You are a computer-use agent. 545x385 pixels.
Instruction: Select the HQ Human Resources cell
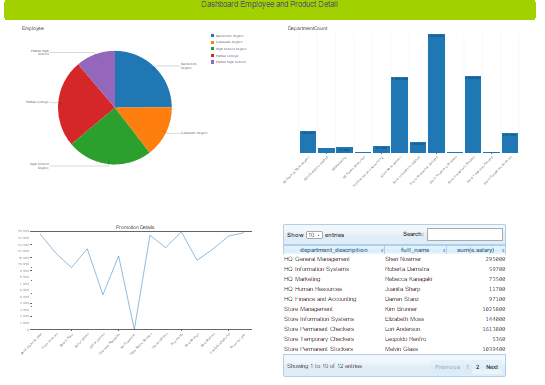tap(313, 289)
